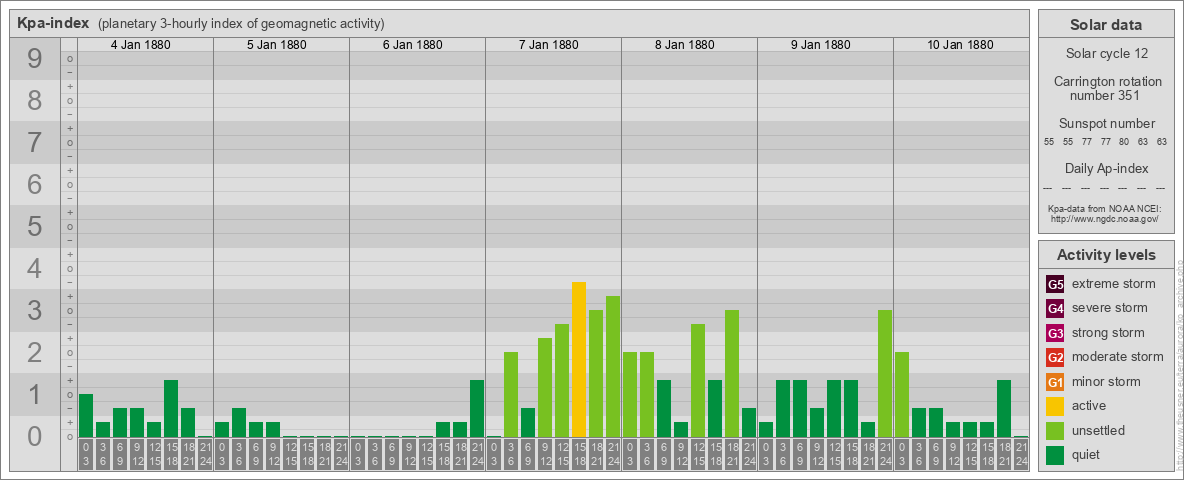Click the G5 extreme storm legend icon
Viewport: 1184px width, 480px height.
point(1055,285)
